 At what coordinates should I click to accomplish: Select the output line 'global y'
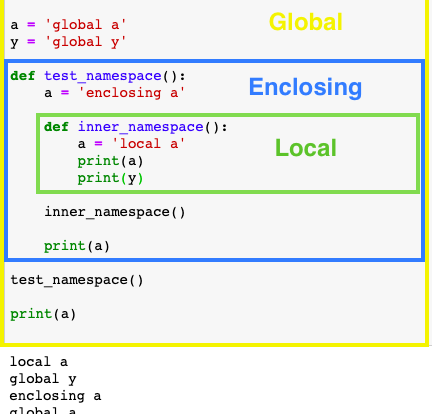tap(43, 379)
